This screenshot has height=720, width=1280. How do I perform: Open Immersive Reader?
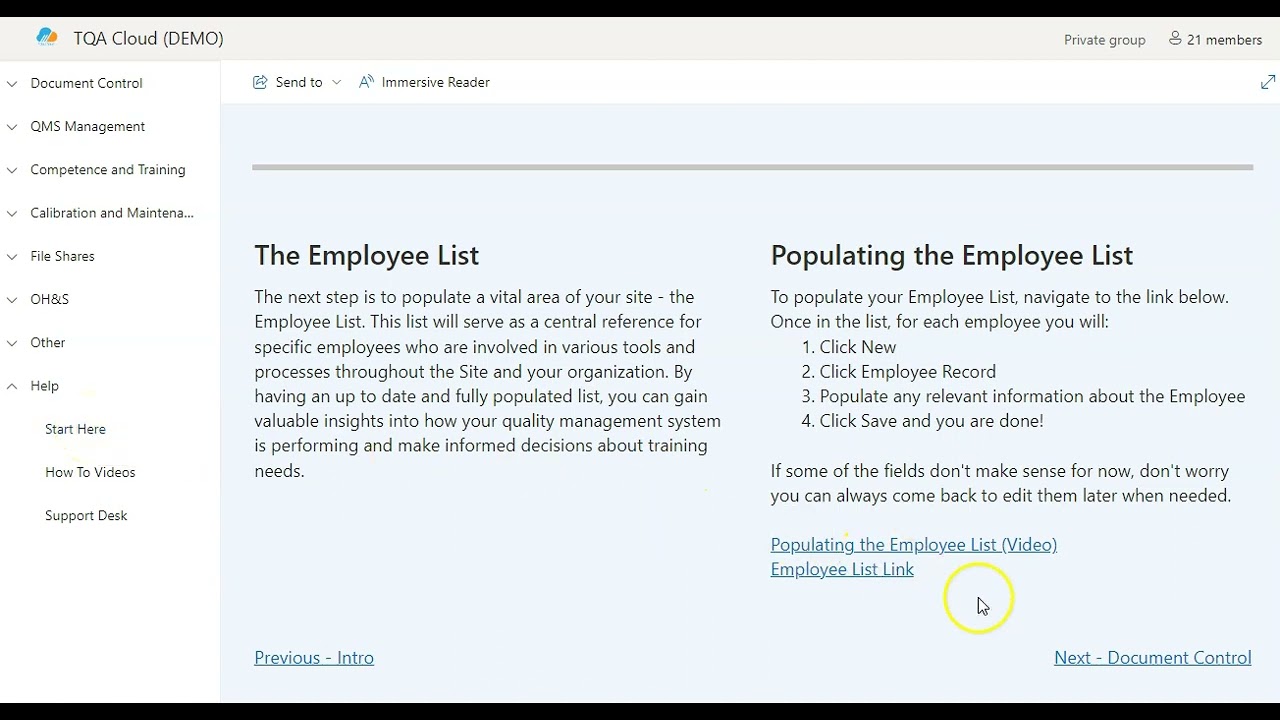424,82
